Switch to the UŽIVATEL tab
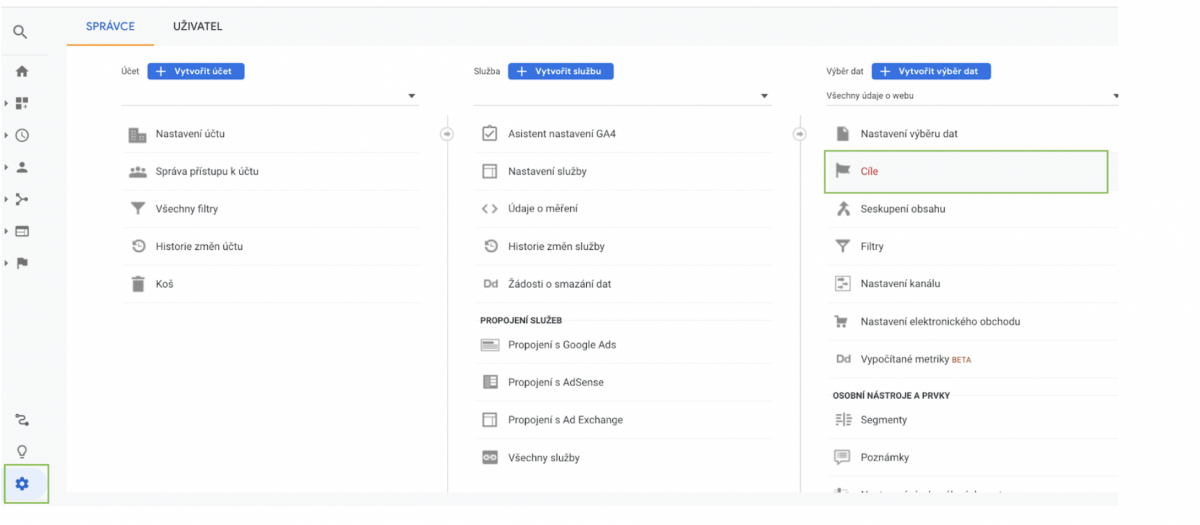Screen dimensions: 1200x525 point(198,26)
